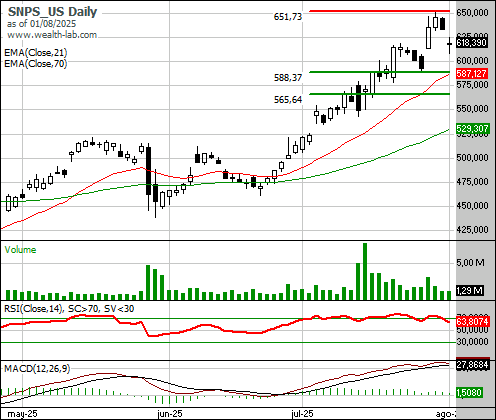The image size is (496, 420).
Task: Click the tallest volume bar in July
Action: pos(365,272)
